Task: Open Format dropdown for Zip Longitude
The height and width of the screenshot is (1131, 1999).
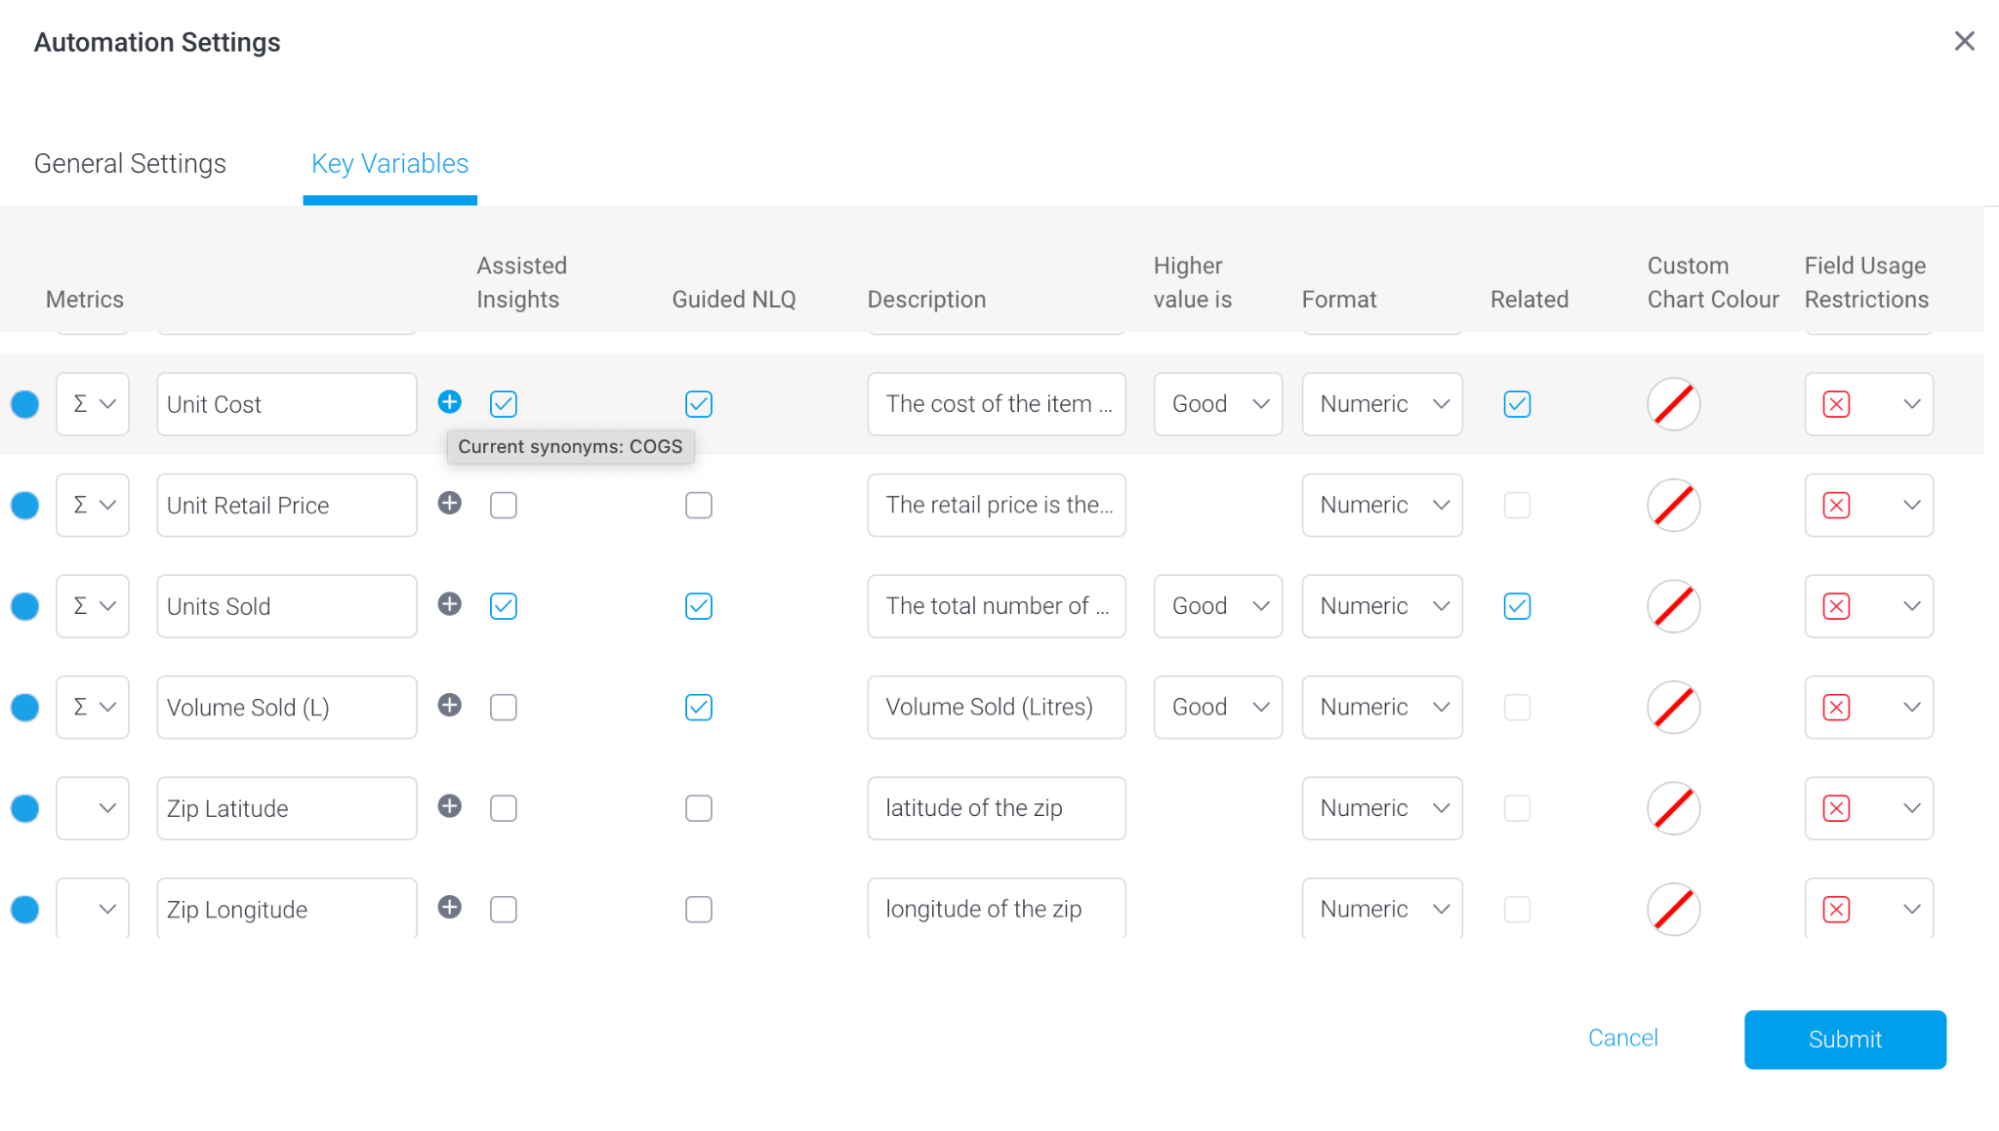Action: (1382, 908)
